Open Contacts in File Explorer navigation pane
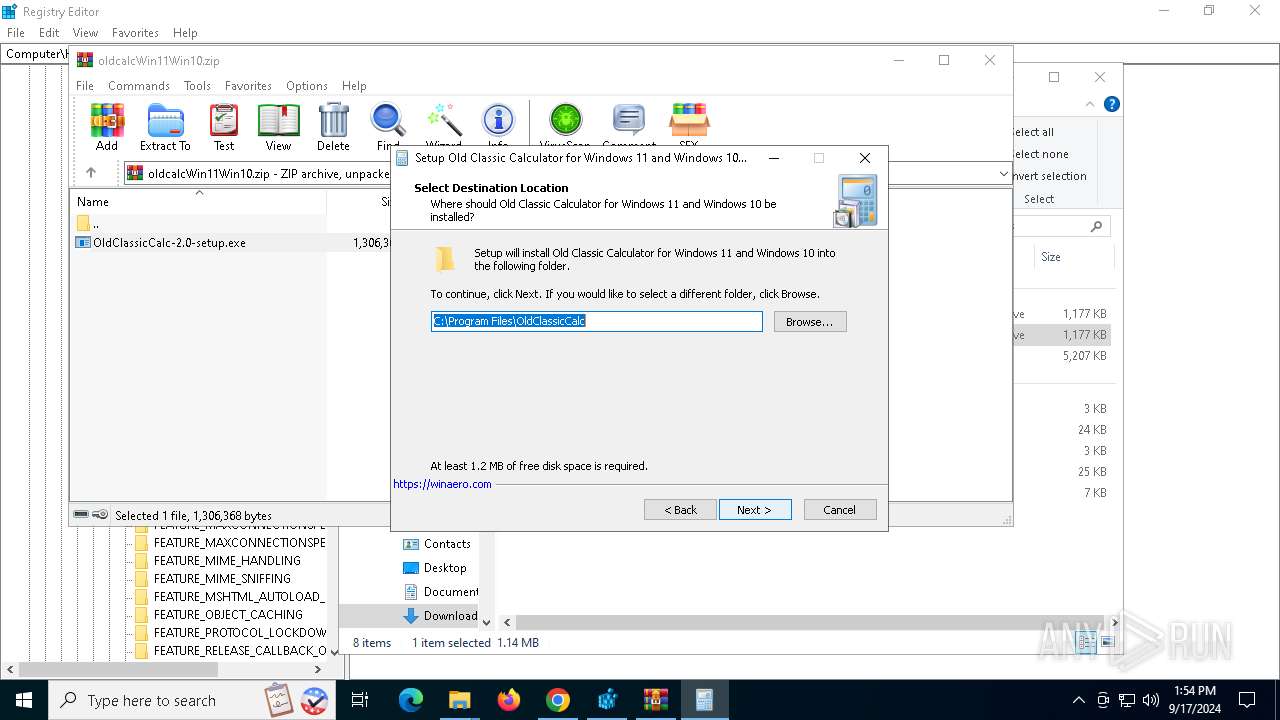This screenshot has height=720, width=1280. click(447, 544)
